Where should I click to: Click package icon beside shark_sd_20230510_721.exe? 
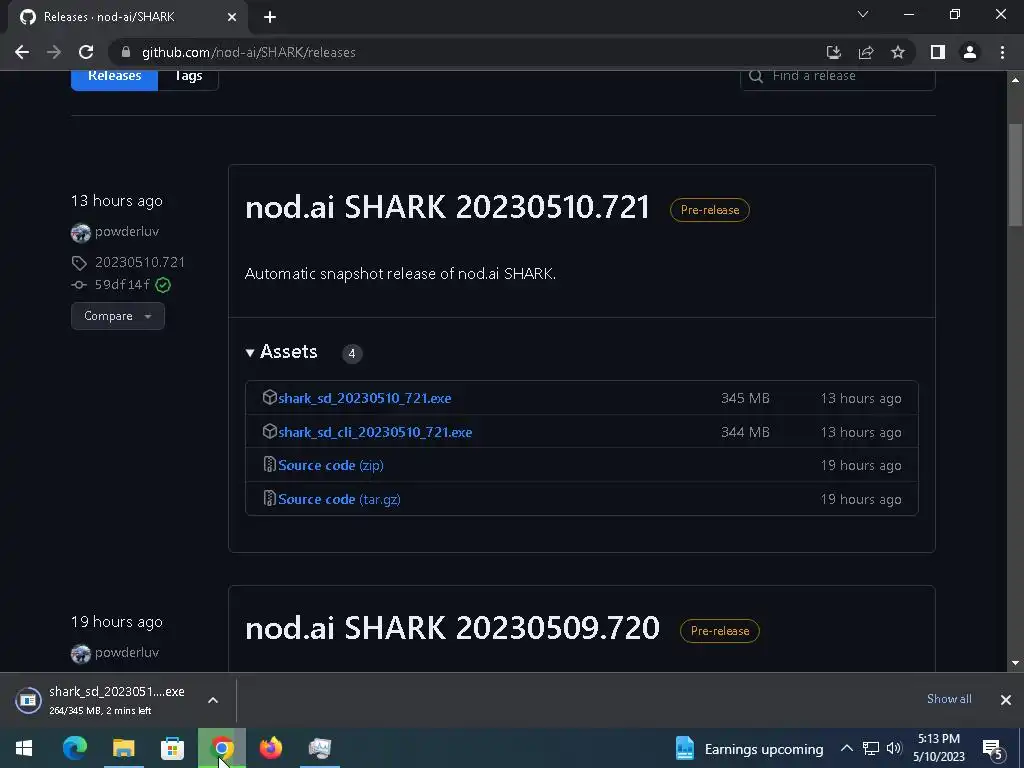[269, 397]
